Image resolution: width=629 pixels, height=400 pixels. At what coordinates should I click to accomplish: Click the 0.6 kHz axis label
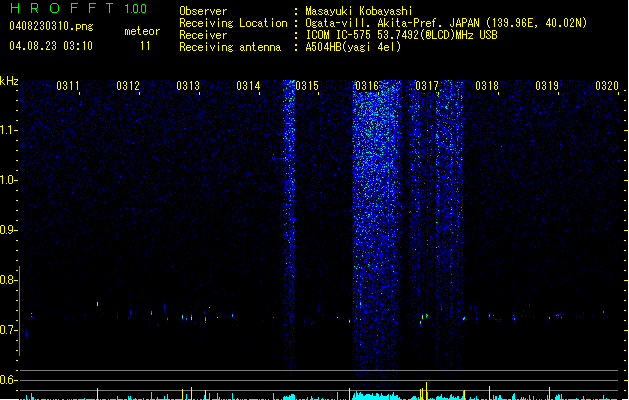point(8,380)
